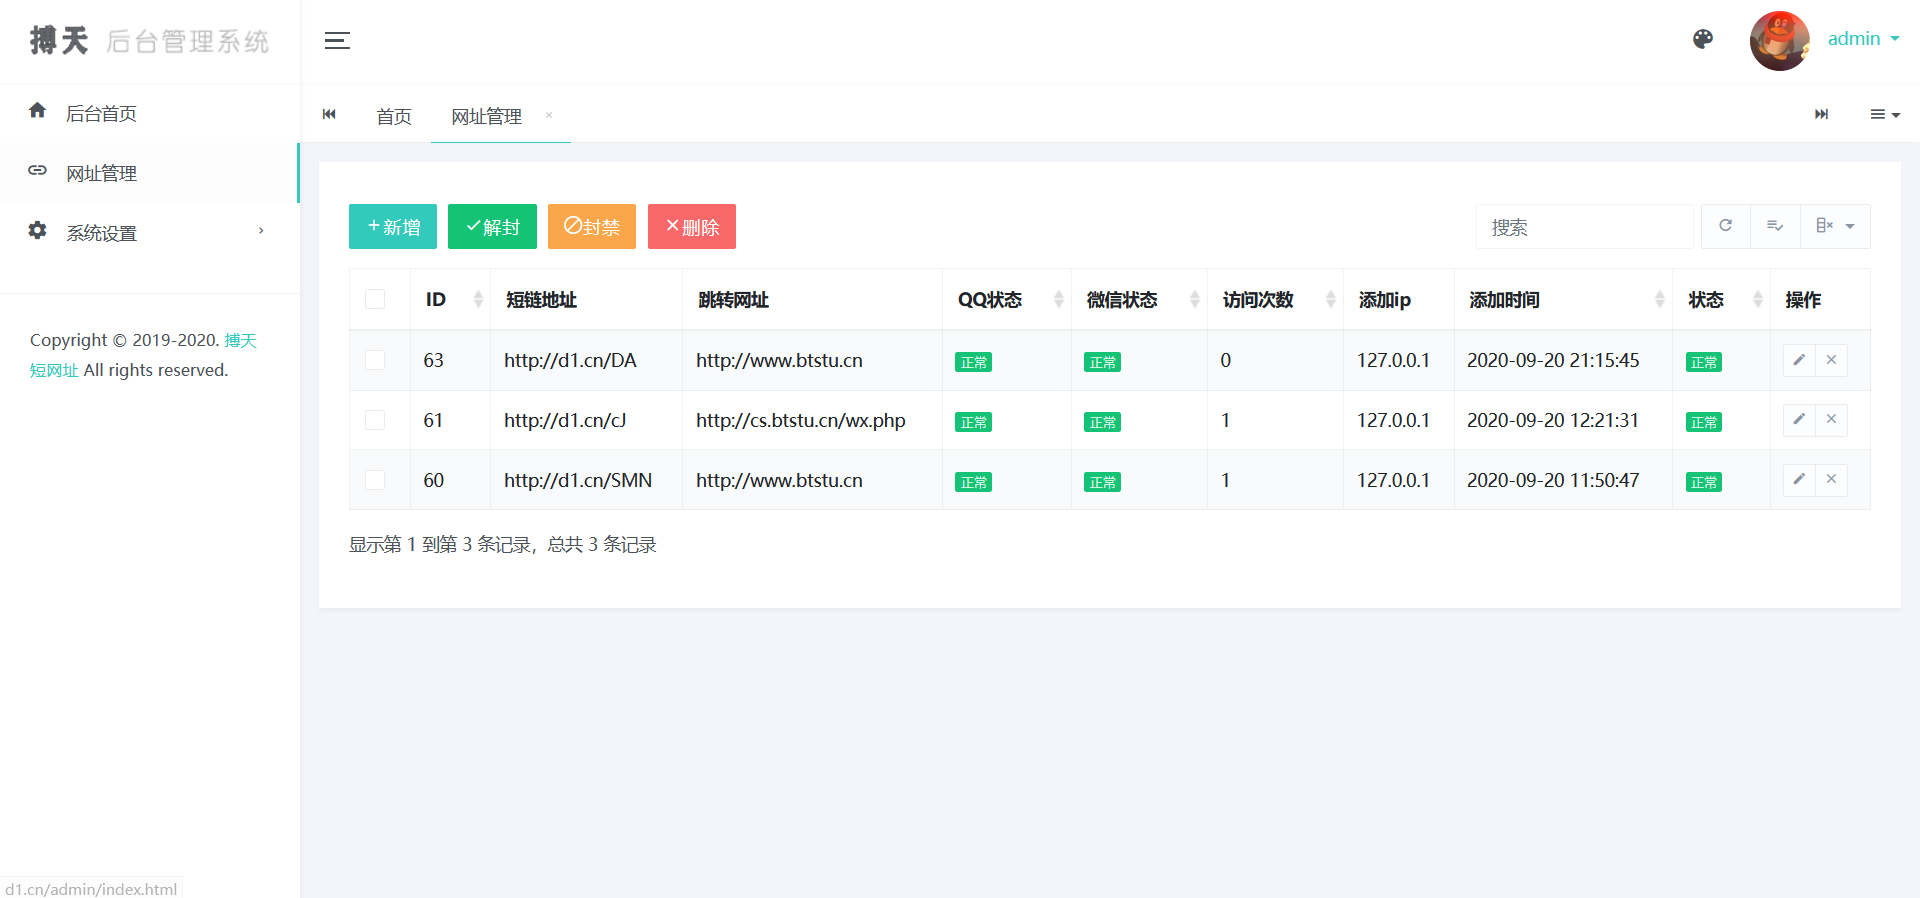Close the 网址管理 tab
The image size is (1920, 898).
549,116
